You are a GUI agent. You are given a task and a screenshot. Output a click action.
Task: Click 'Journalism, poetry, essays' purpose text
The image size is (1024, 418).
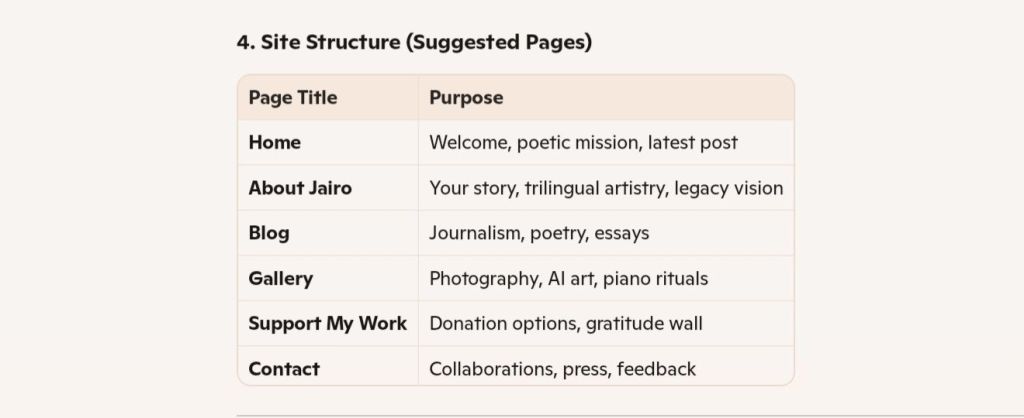click(539, 233)
